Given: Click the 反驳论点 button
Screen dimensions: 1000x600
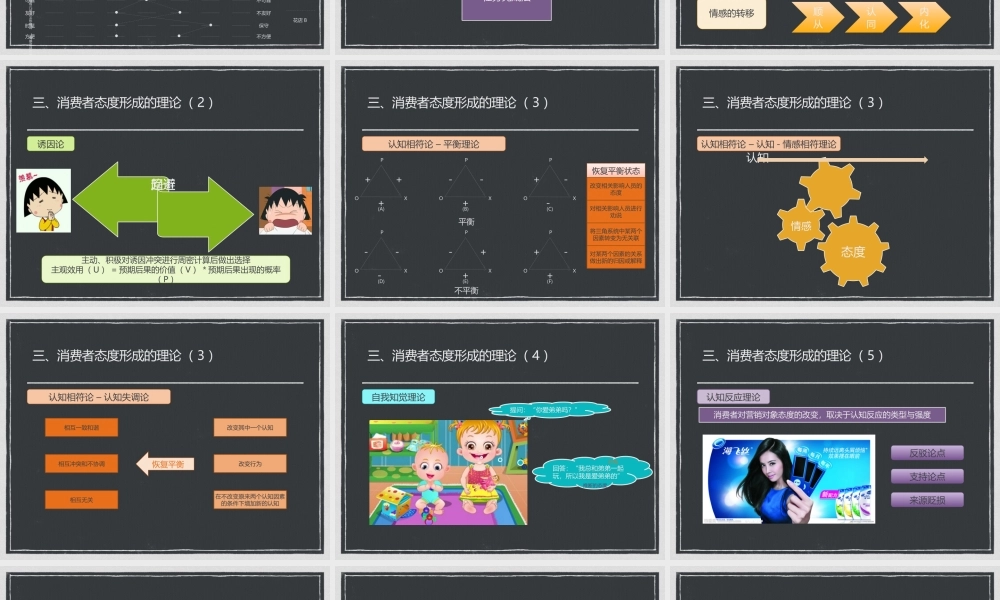Looking at the screenshot, I should point(930,452).
